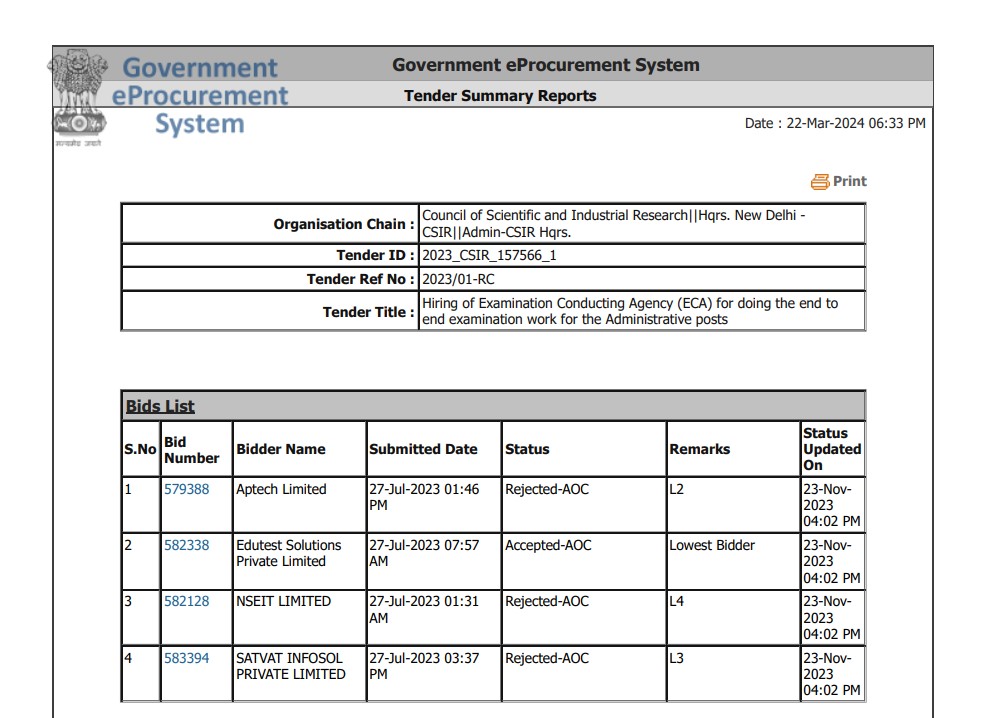Open bid number 582128

click(186, 602)
